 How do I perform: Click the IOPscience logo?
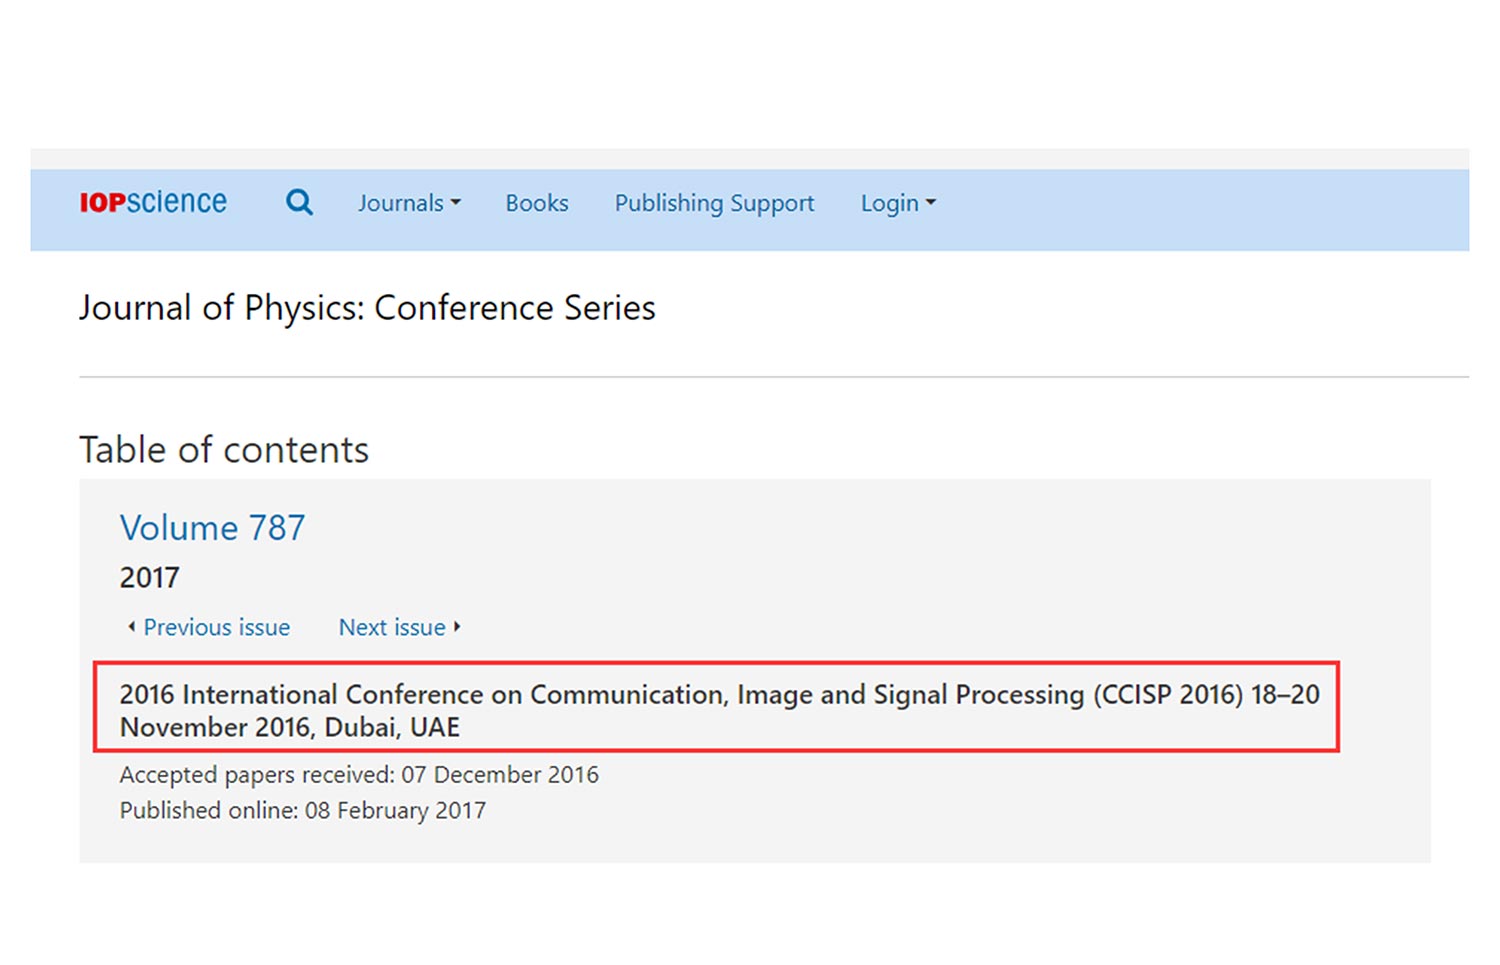pos(153,202)
